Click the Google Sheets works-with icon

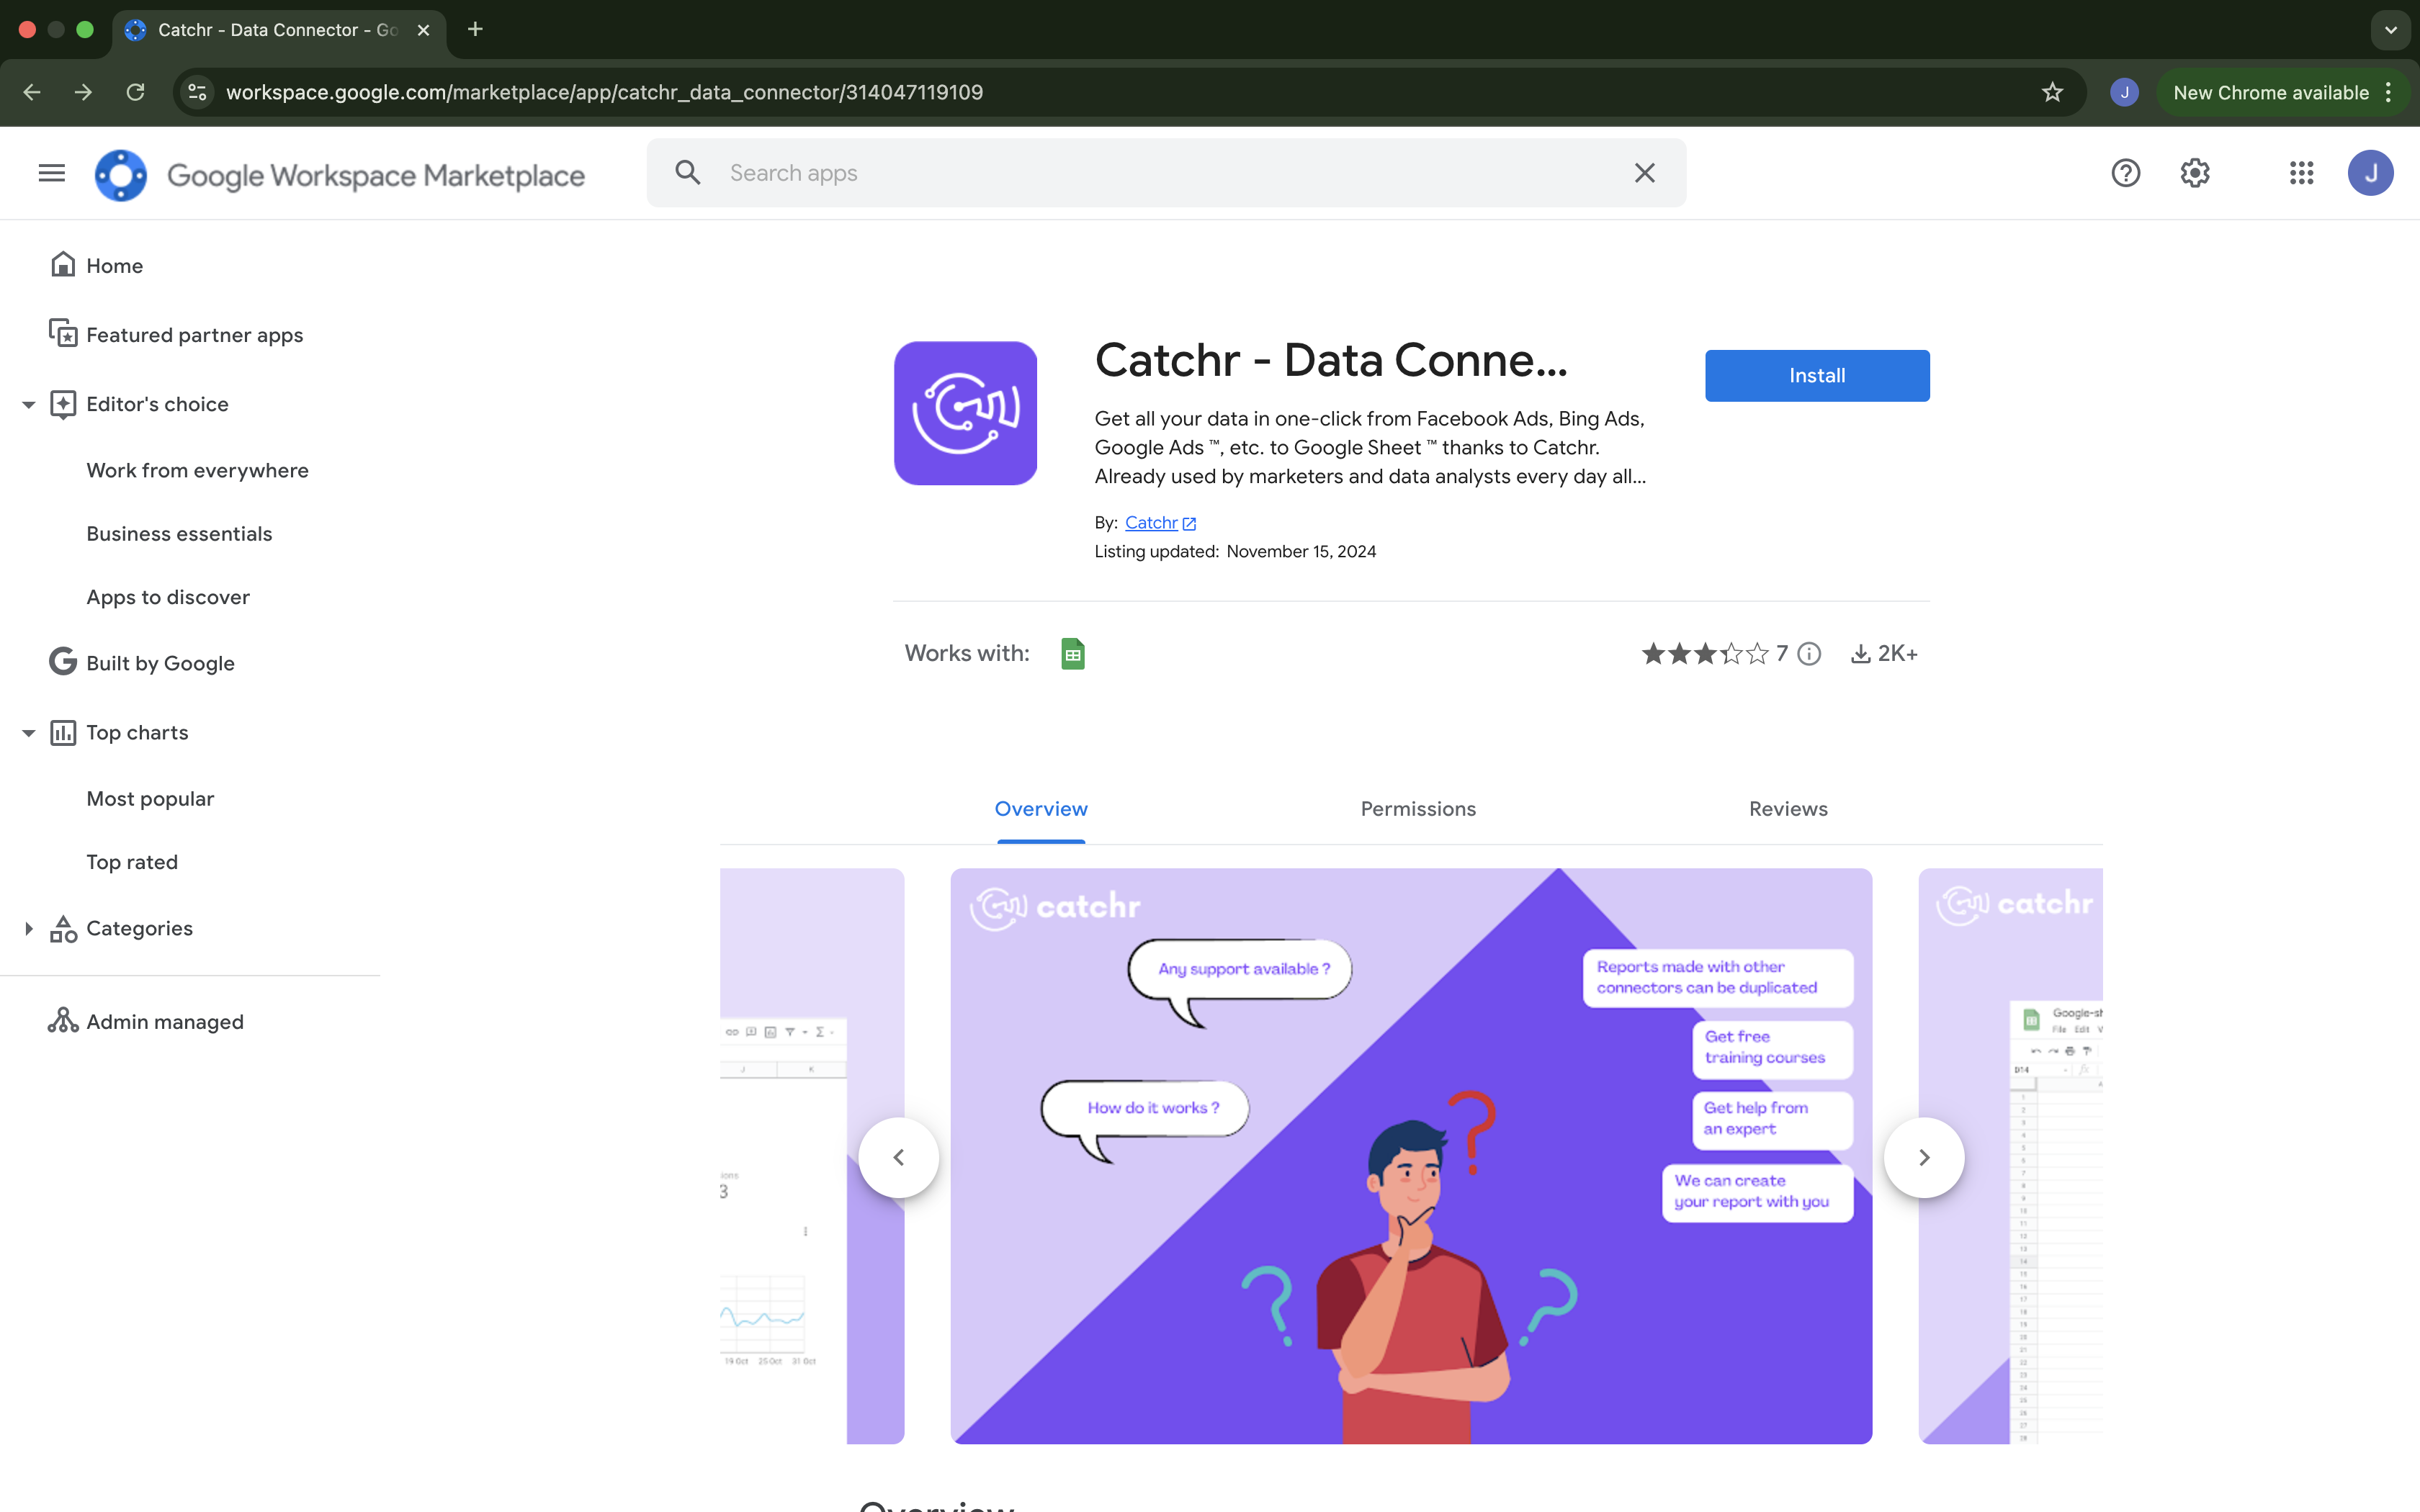pos(1072,654)
